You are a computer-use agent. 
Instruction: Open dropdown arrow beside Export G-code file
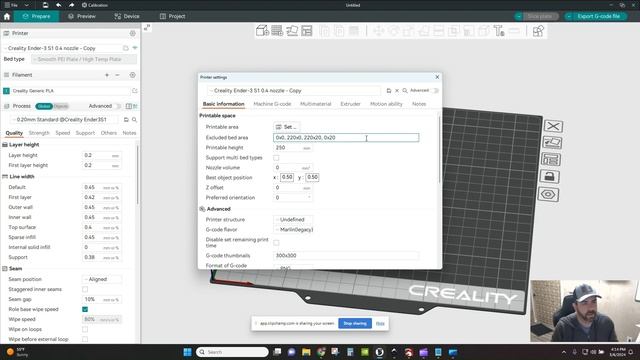click(569, 16)
